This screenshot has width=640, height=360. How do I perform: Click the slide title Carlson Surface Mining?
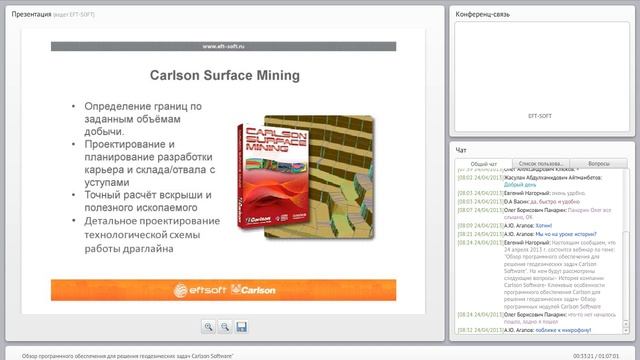coord(224,75)
